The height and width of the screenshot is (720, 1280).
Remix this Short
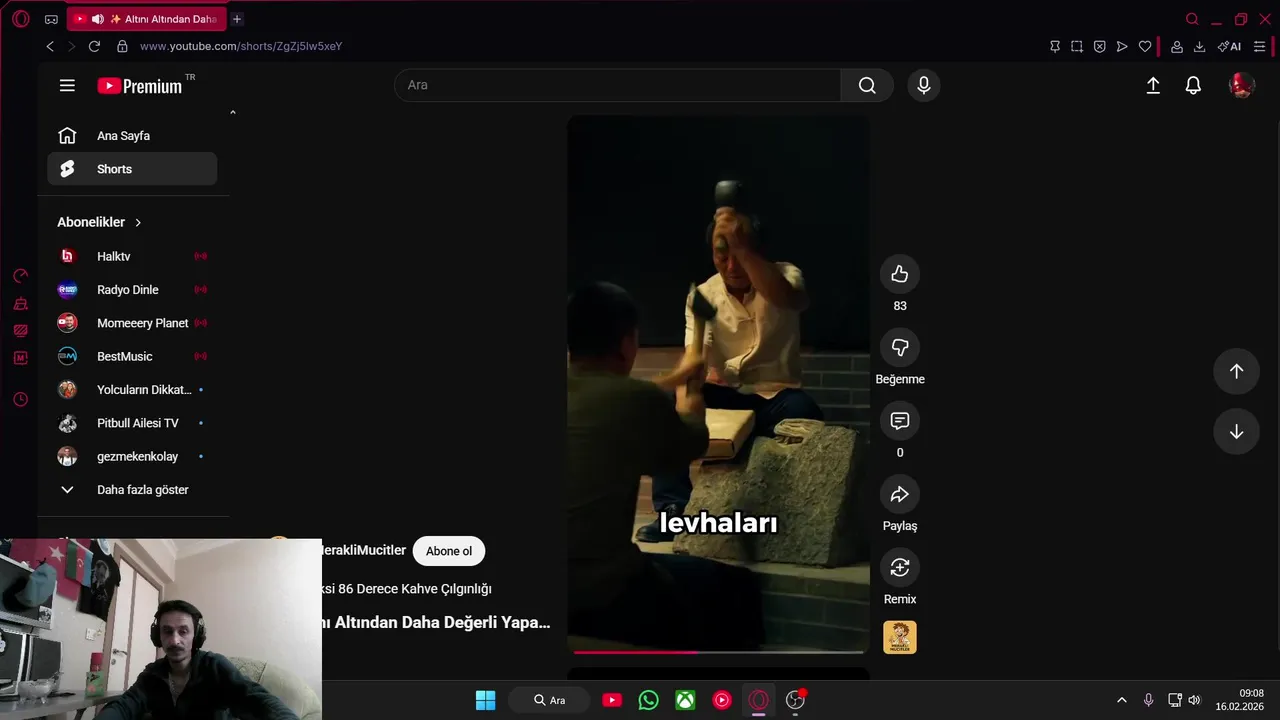900,567
